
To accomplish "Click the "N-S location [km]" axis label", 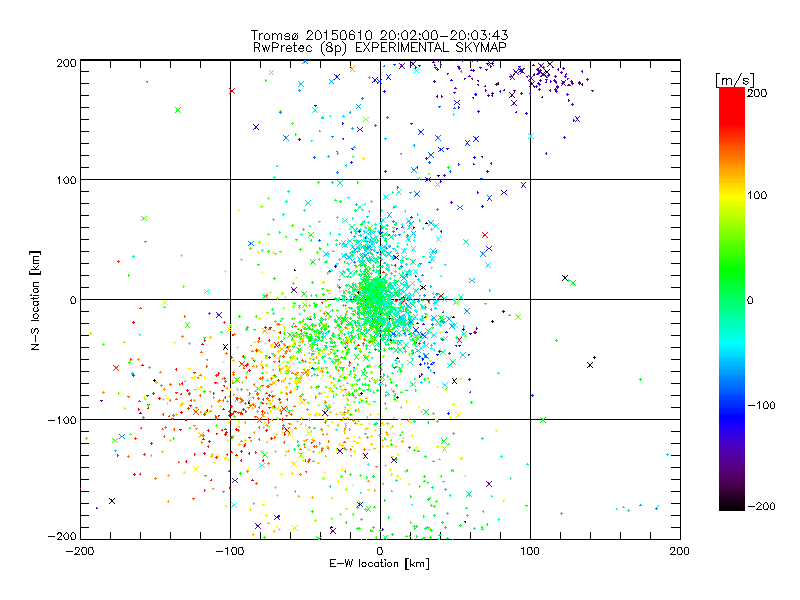I will click(x=35, y=300).
